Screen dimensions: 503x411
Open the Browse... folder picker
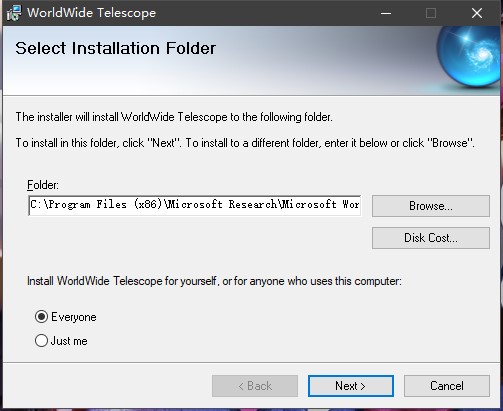pos(431,206)
